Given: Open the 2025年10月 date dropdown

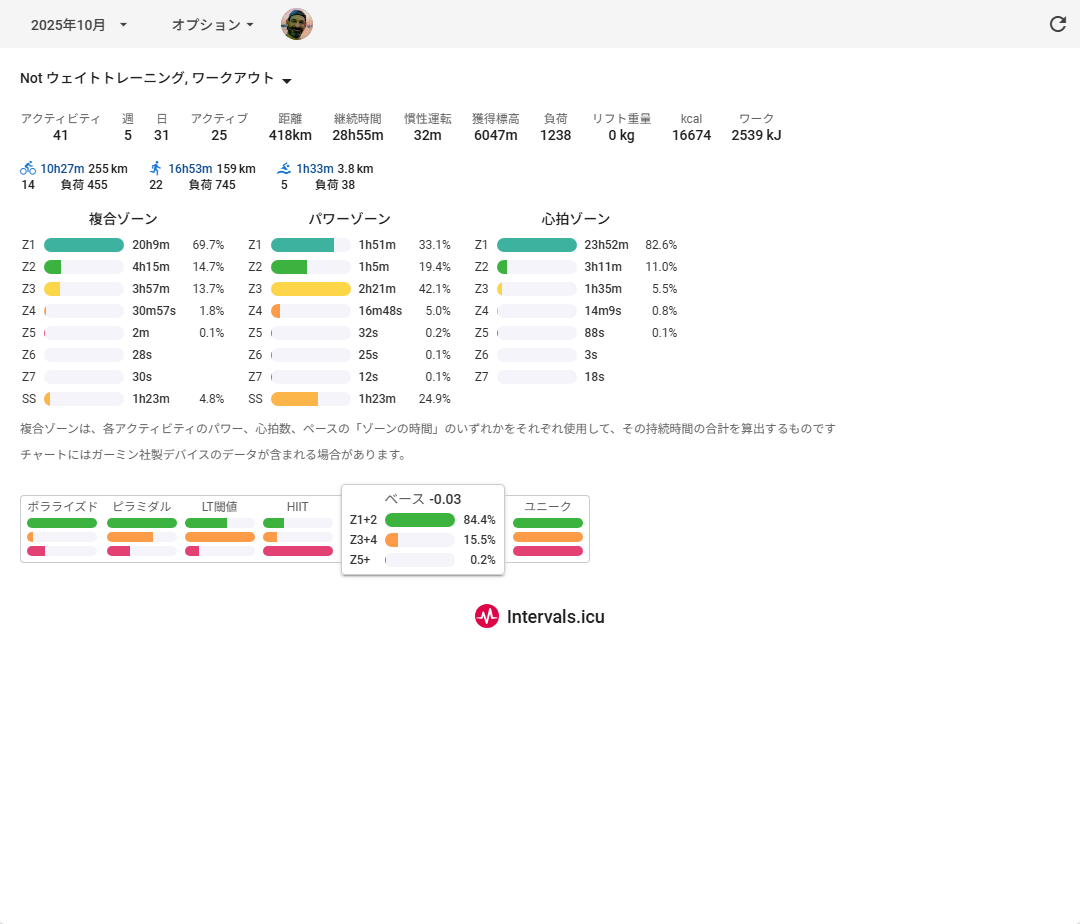Looking at the screenshot, I should 79,25.
